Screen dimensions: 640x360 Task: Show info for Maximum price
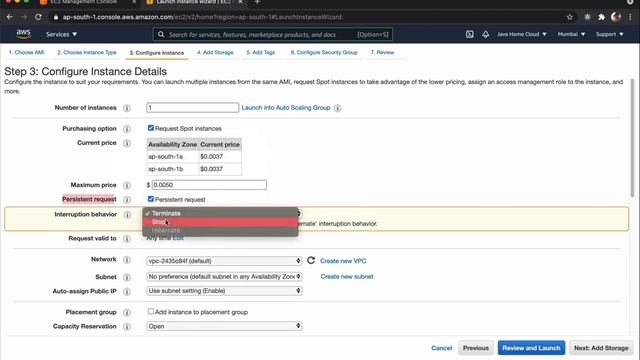click(127, 185)
